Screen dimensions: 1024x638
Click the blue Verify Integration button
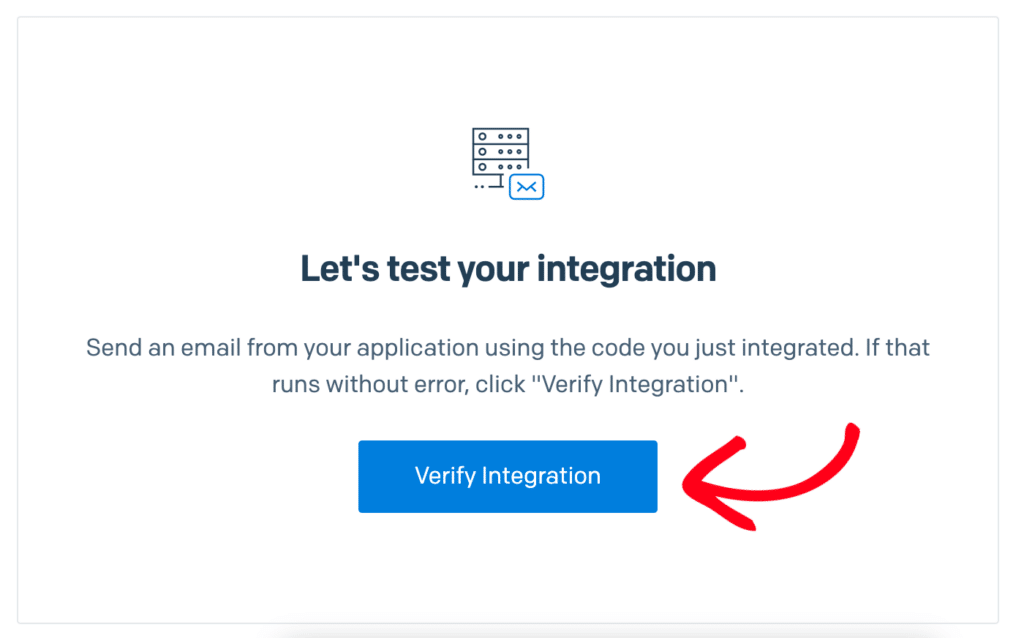click(507, 476)
